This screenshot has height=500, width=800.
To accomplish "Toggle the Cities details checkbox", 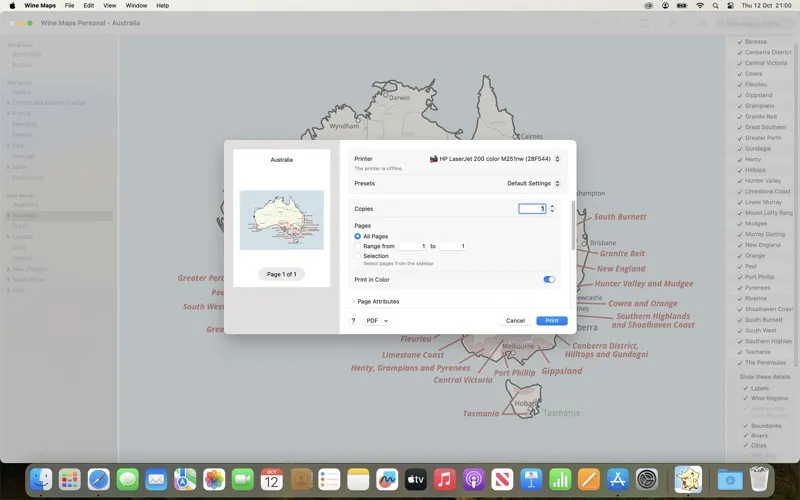I will (745, 445).
